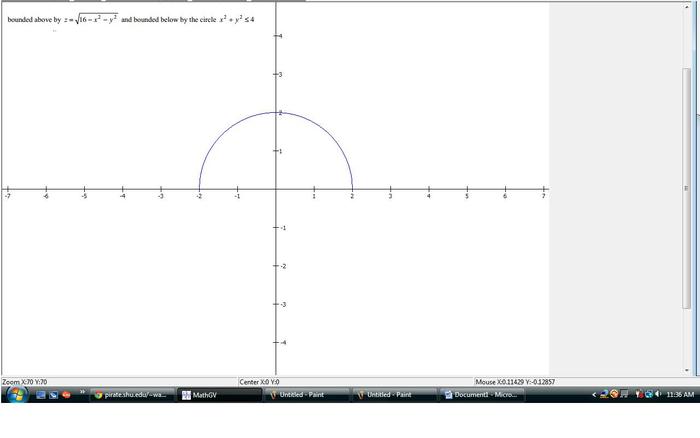Image resolution: width=700 pixels, height=438 pixels.
Task: Click the x-axis label 5
Action: coord(467,196)
